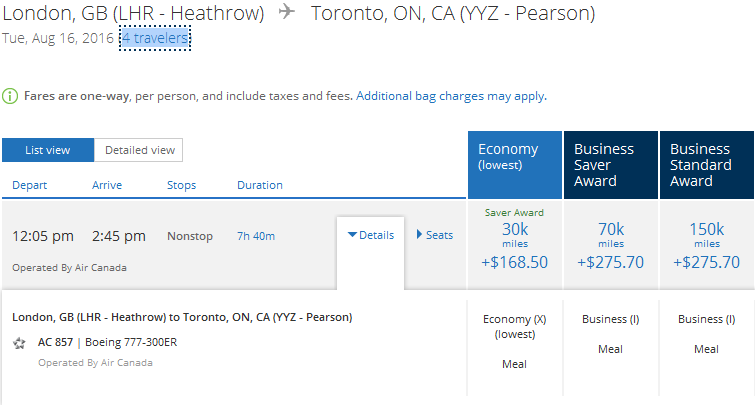This screenshot has height=405, width=755.
Task: Sort flights by Arrive column
Action: 107,185
